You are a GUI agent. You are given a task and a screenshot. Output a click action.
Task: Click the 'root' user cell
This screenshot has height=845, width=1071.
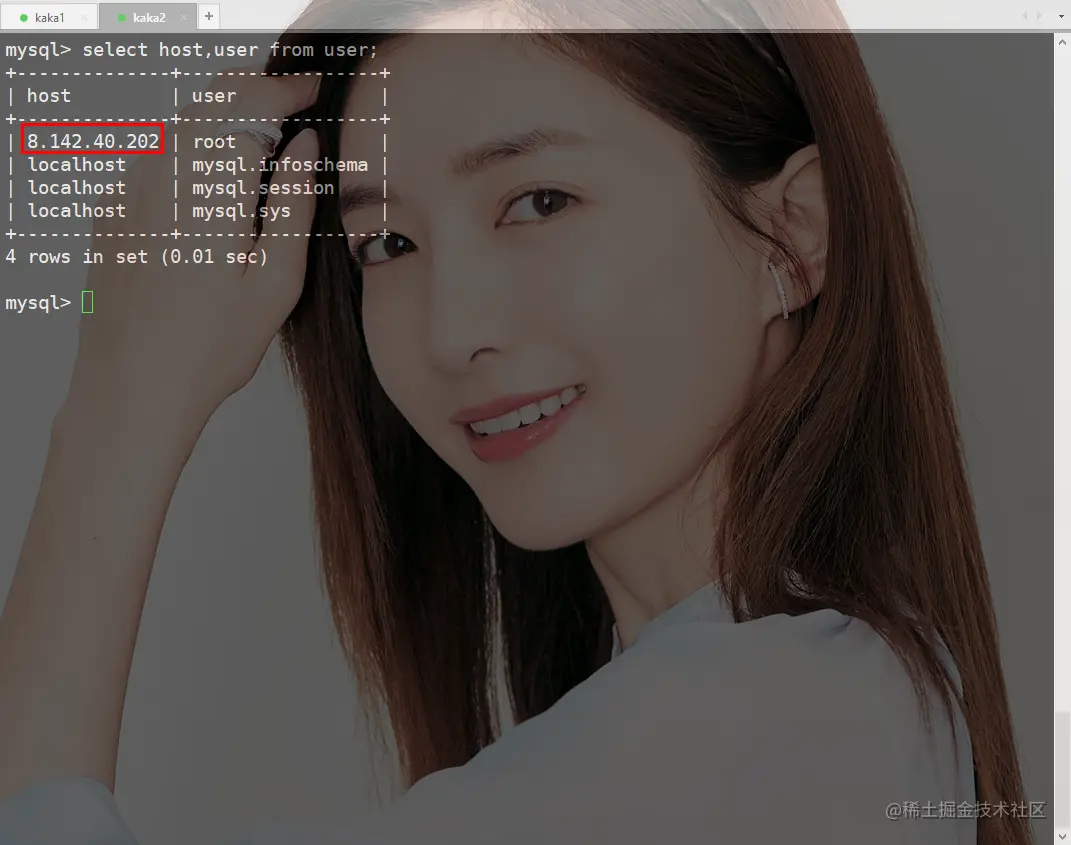coord(214,141)
